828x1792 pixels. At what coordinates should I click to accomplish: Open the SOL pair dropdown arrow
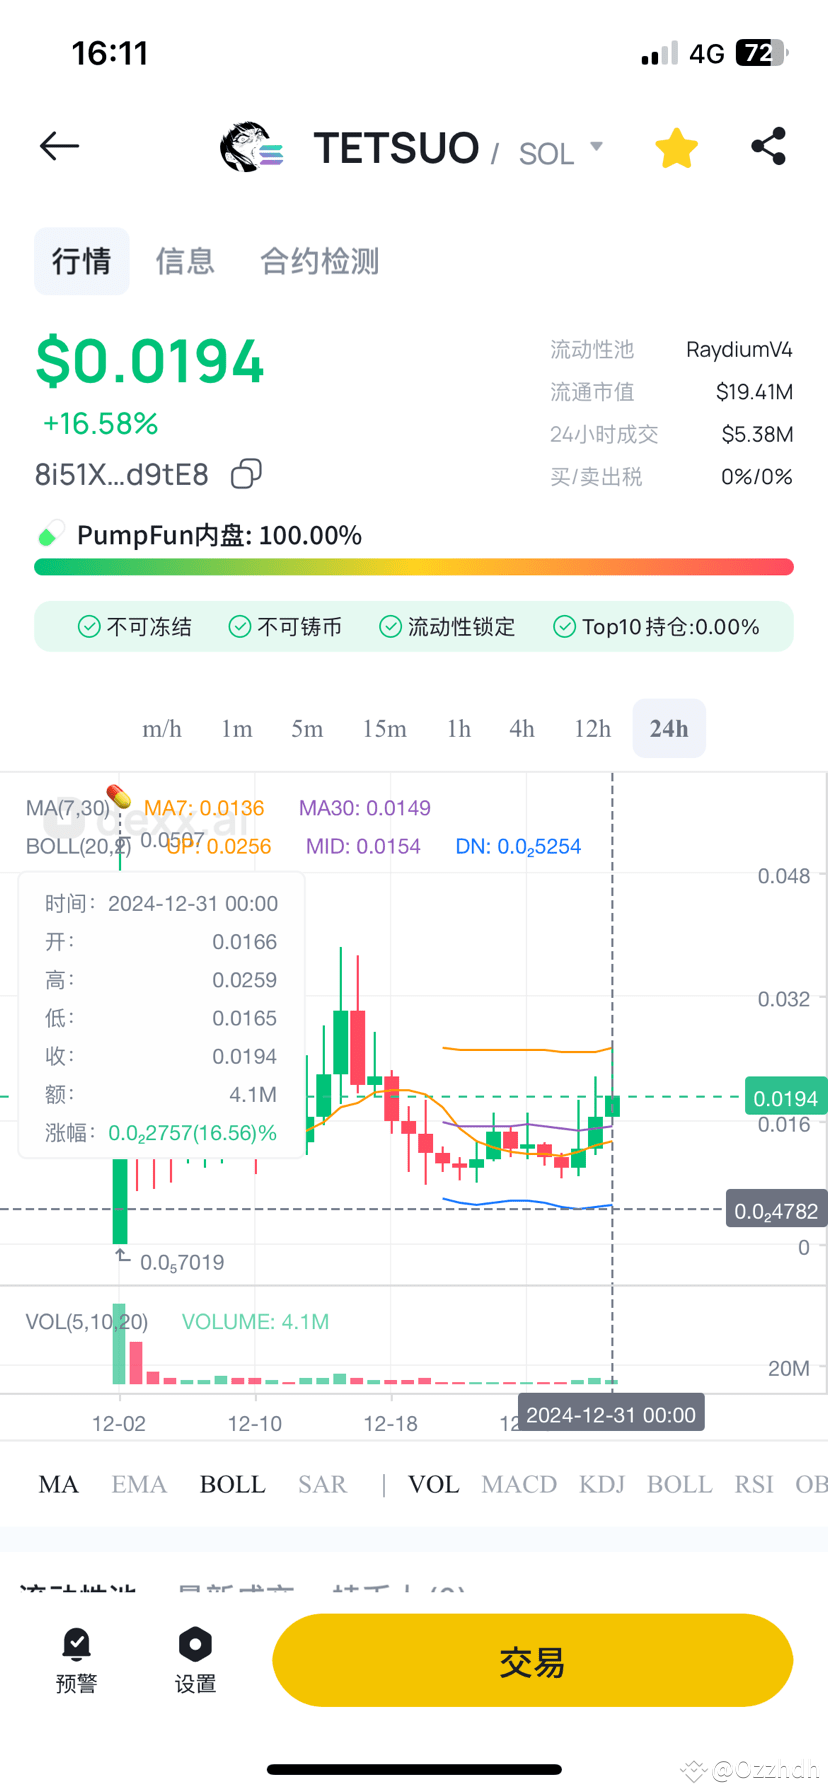coord(597,147)
